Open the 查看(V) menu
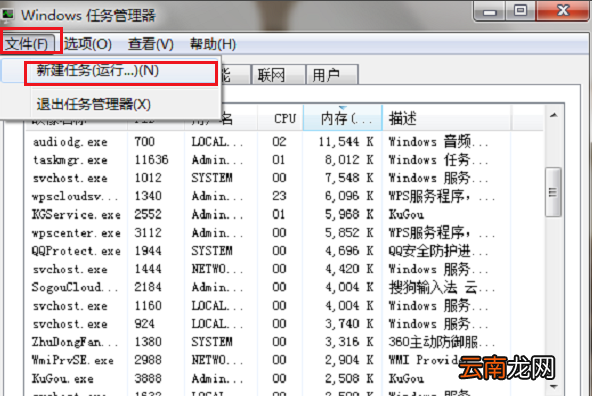 (150, 44)
